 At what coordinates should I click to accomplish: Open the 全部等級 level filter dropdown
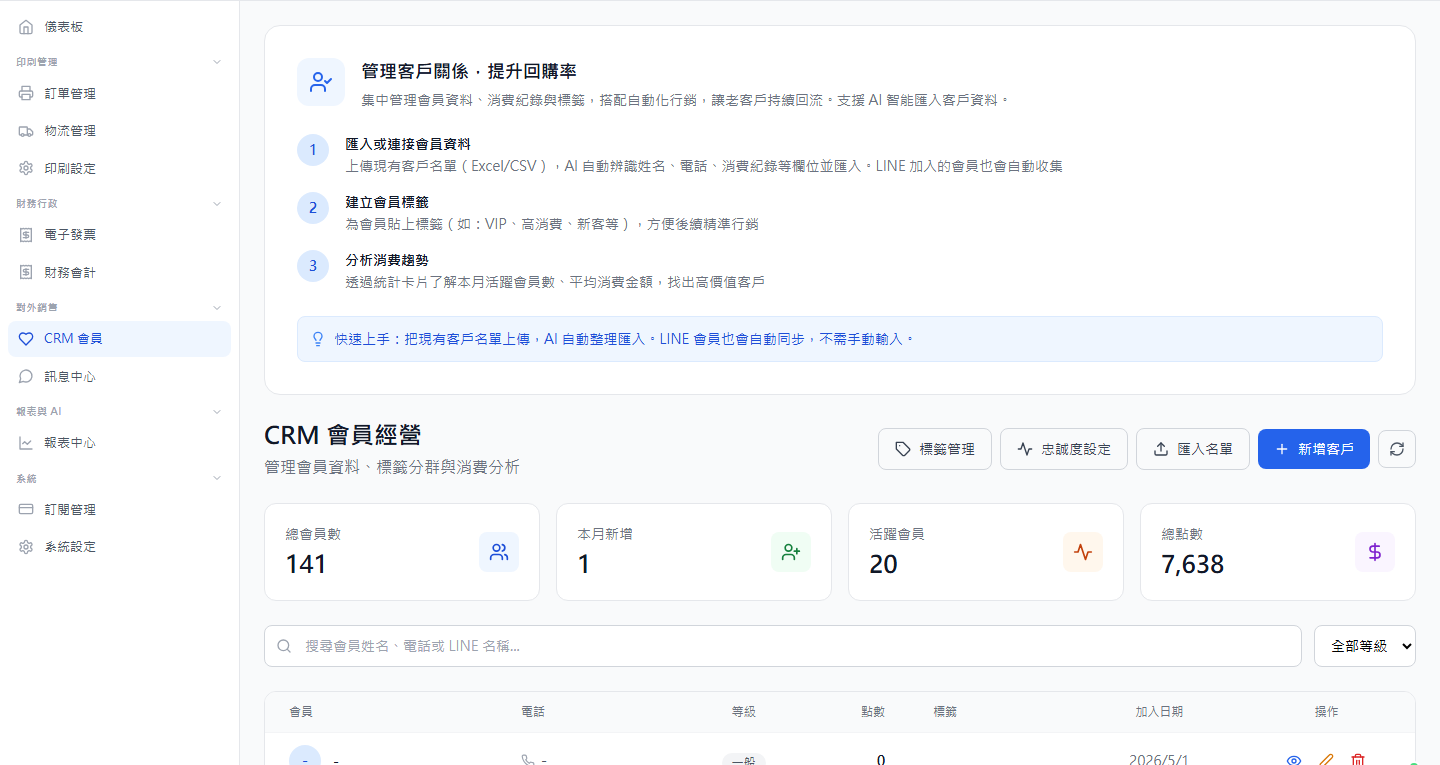[1365, 646]
